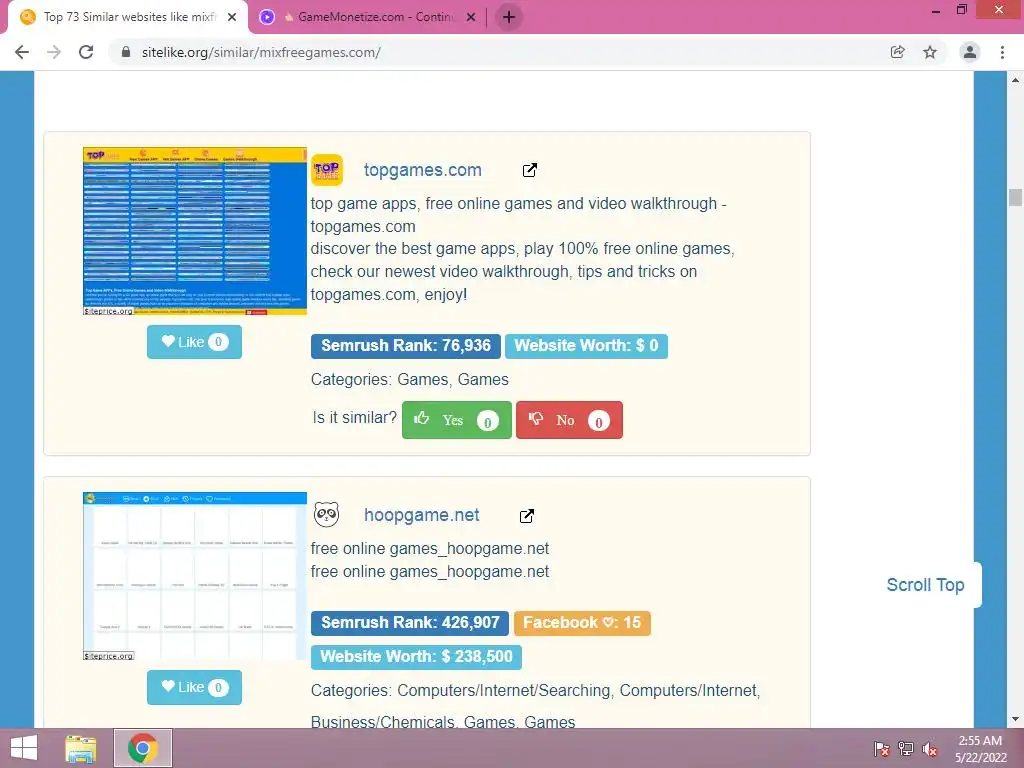The image size is (1024, 768).
Task: Click Scroll Top to return upward
Action: (x=925, y=584)
